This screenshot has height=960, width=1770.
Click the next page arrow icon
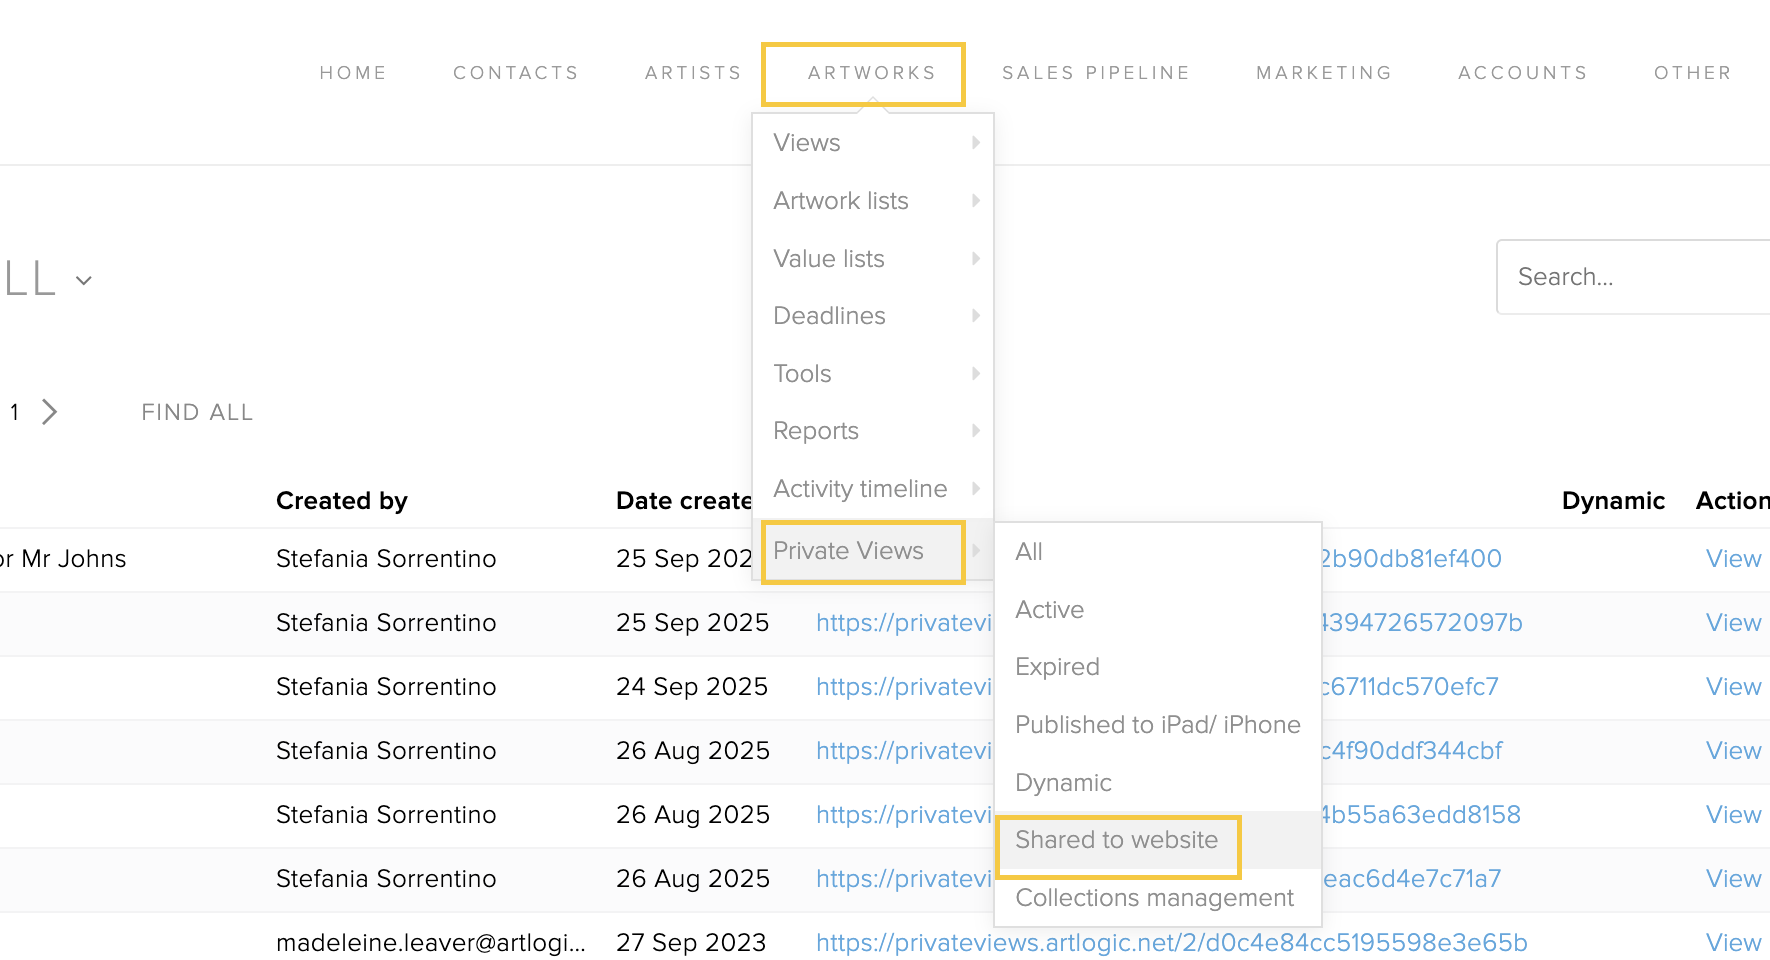tap(49, 412)
